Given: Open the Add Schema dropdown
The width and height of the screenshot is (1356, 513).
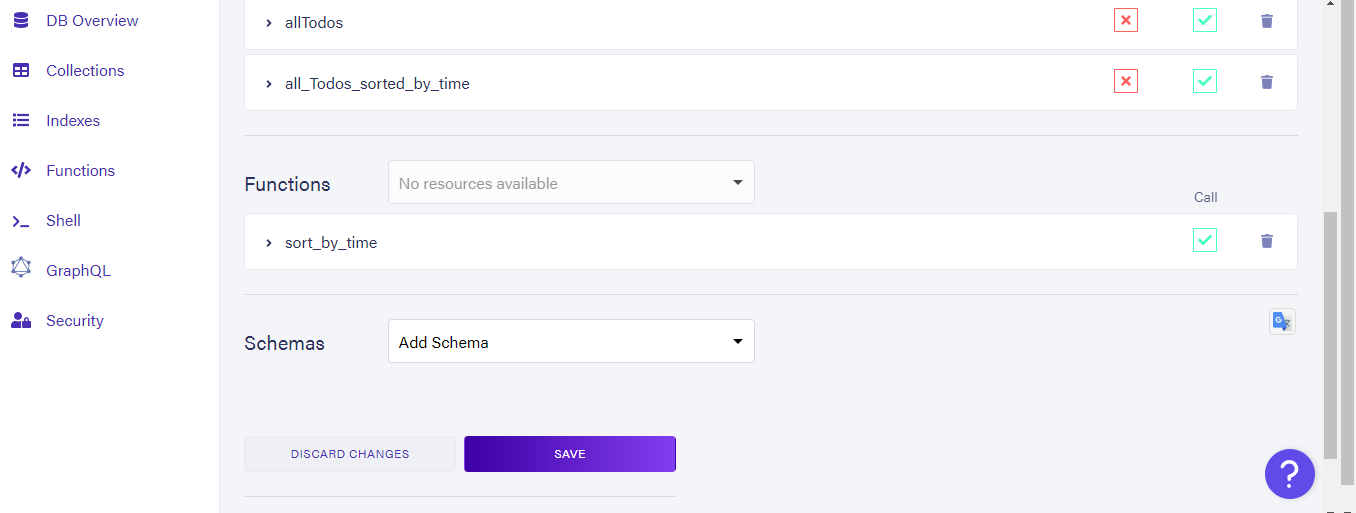Looking at the screenshot, I should tap(571, 342).
